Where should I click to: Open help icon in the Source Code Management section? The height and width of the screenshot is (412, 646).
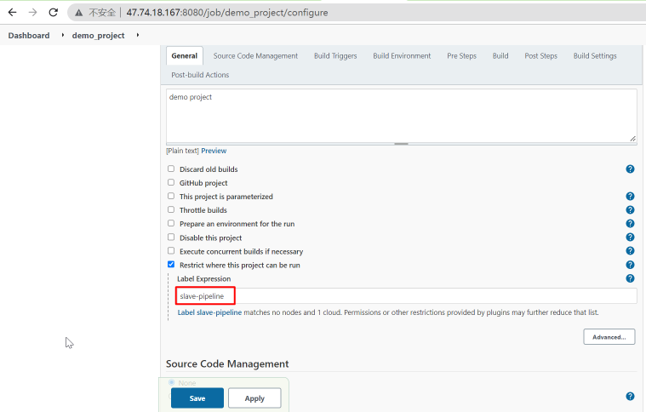tap(630, 396)
